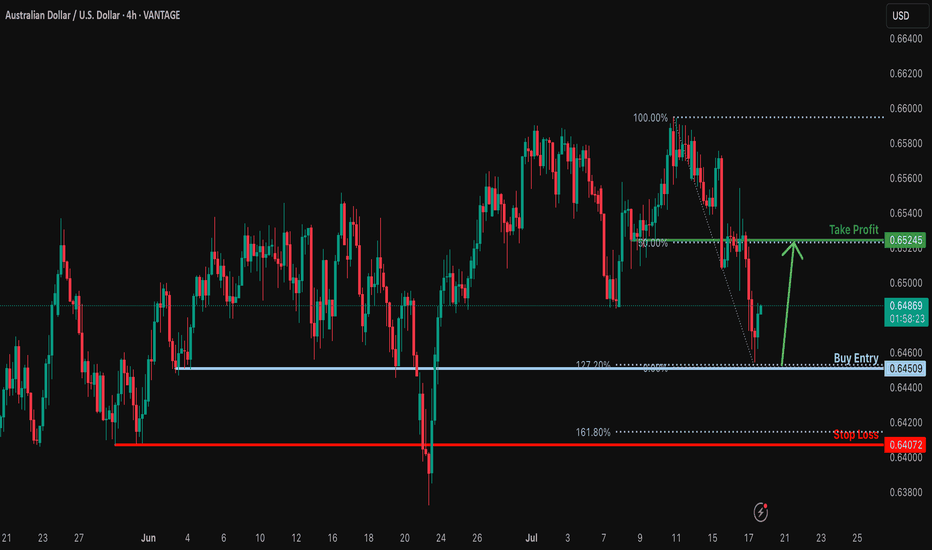Click the 100.00% Fibonacci level label
This screenshot has width=932, height=550.
point(650,118)
